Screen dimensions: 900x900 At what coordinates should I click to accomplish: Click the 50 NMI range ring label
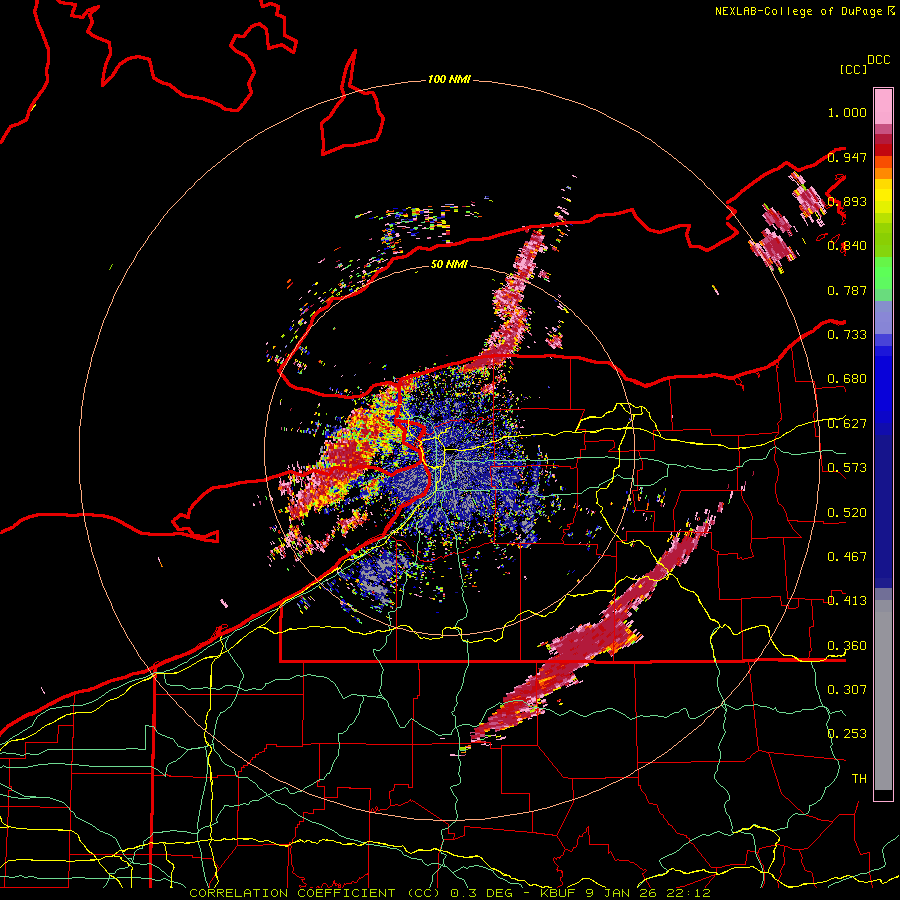(449, 265)
